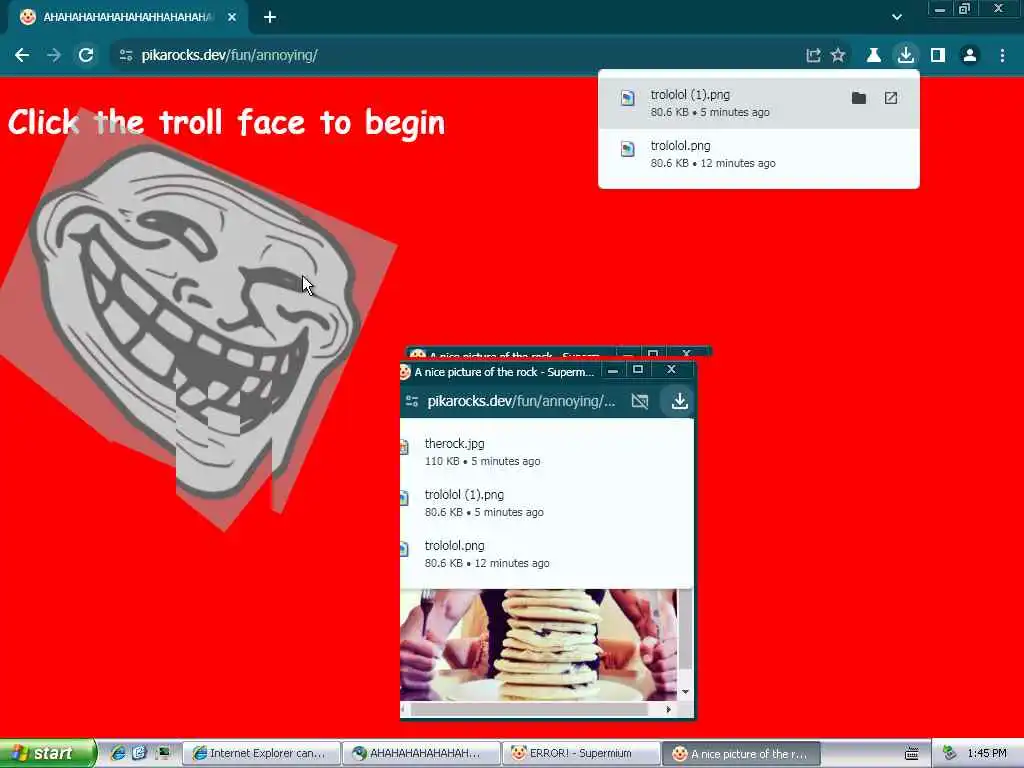This screenshot has width=1024, height=768.
Task: Click the second quick launch icon
Action: (x=139, y=753)
